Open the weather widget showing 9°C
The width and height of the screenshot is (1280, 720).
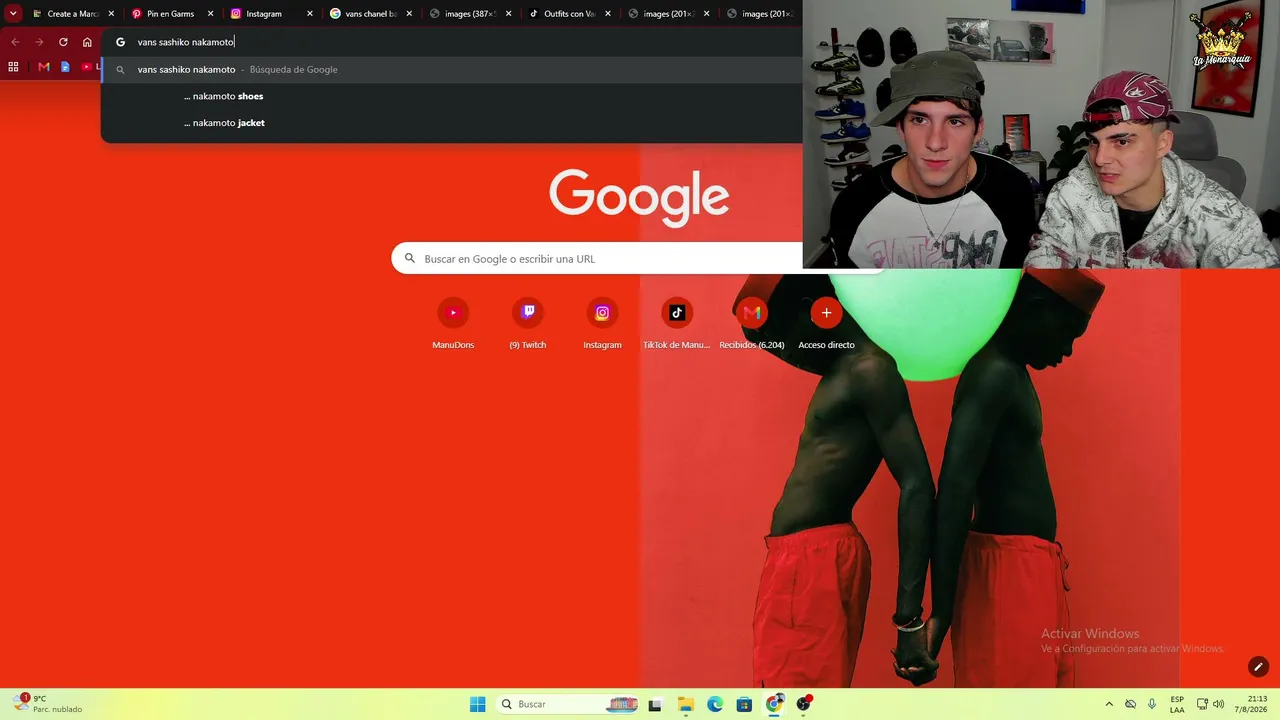[x=46, y=704]
